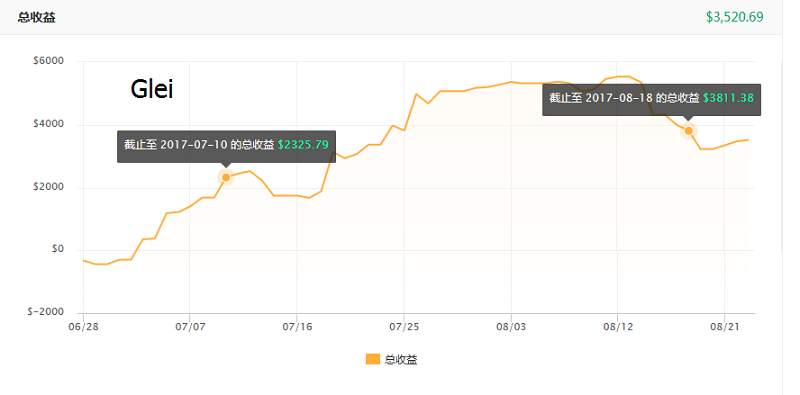Select the 2017-07-10 data point marker
800x395 pixels.
226,177
